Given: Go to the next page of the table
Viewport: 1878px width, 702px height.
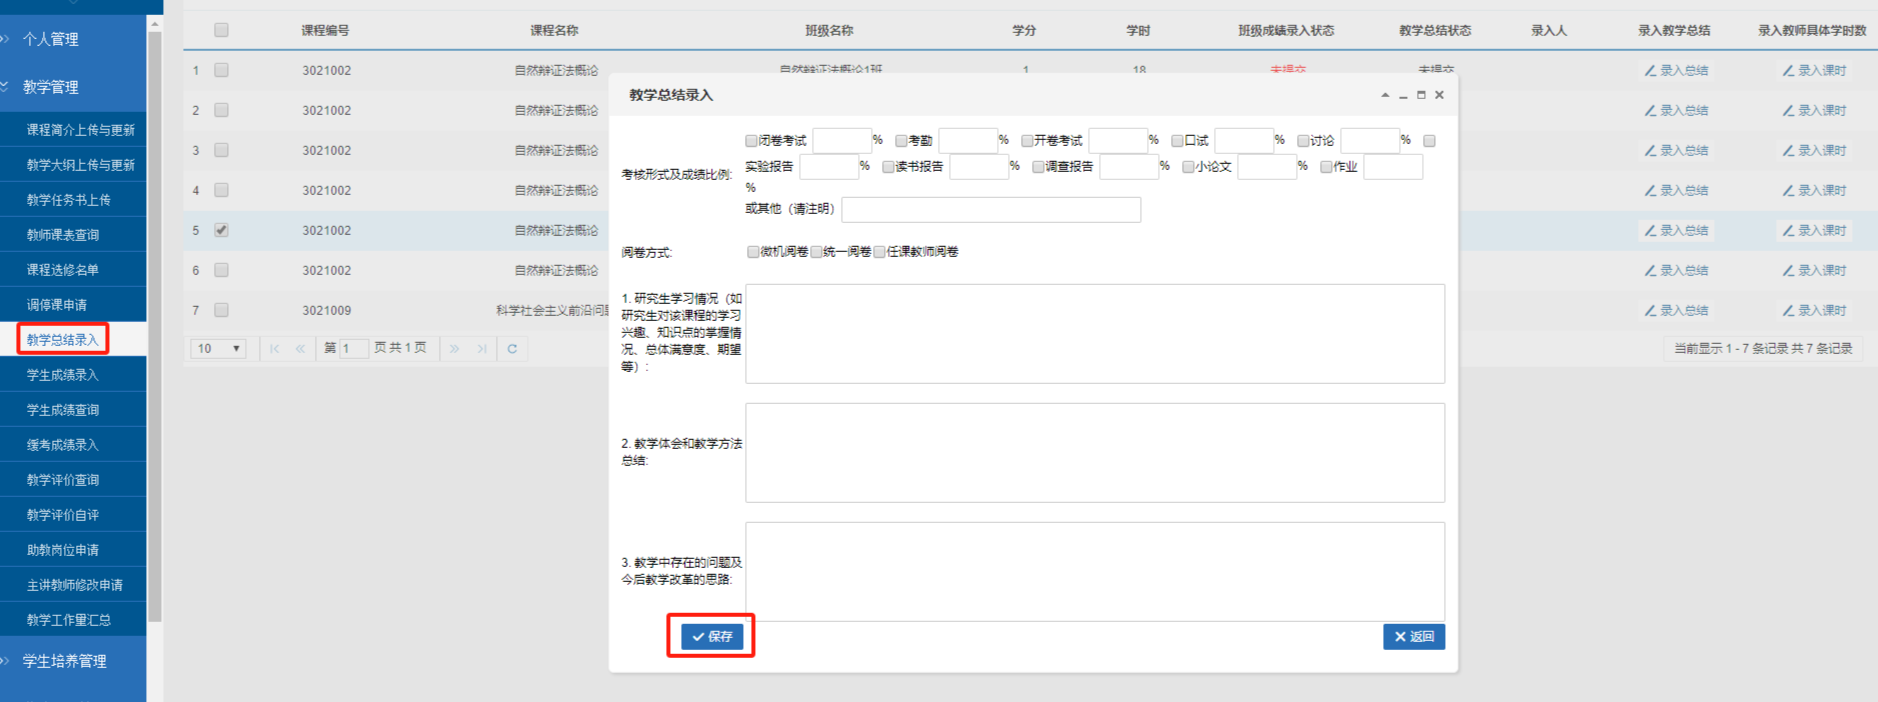Looking at the screenshot, I should tap(455, 349).
